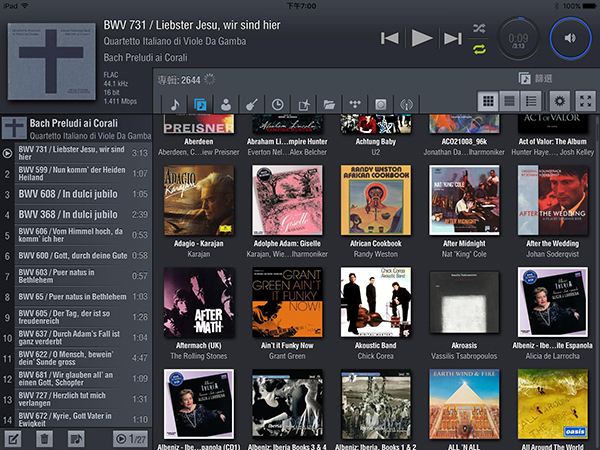Image resolution: width=600 pixels, height=450 pixels.
Task: Open the African Cookbook album cover
Action: pos(376,200)
